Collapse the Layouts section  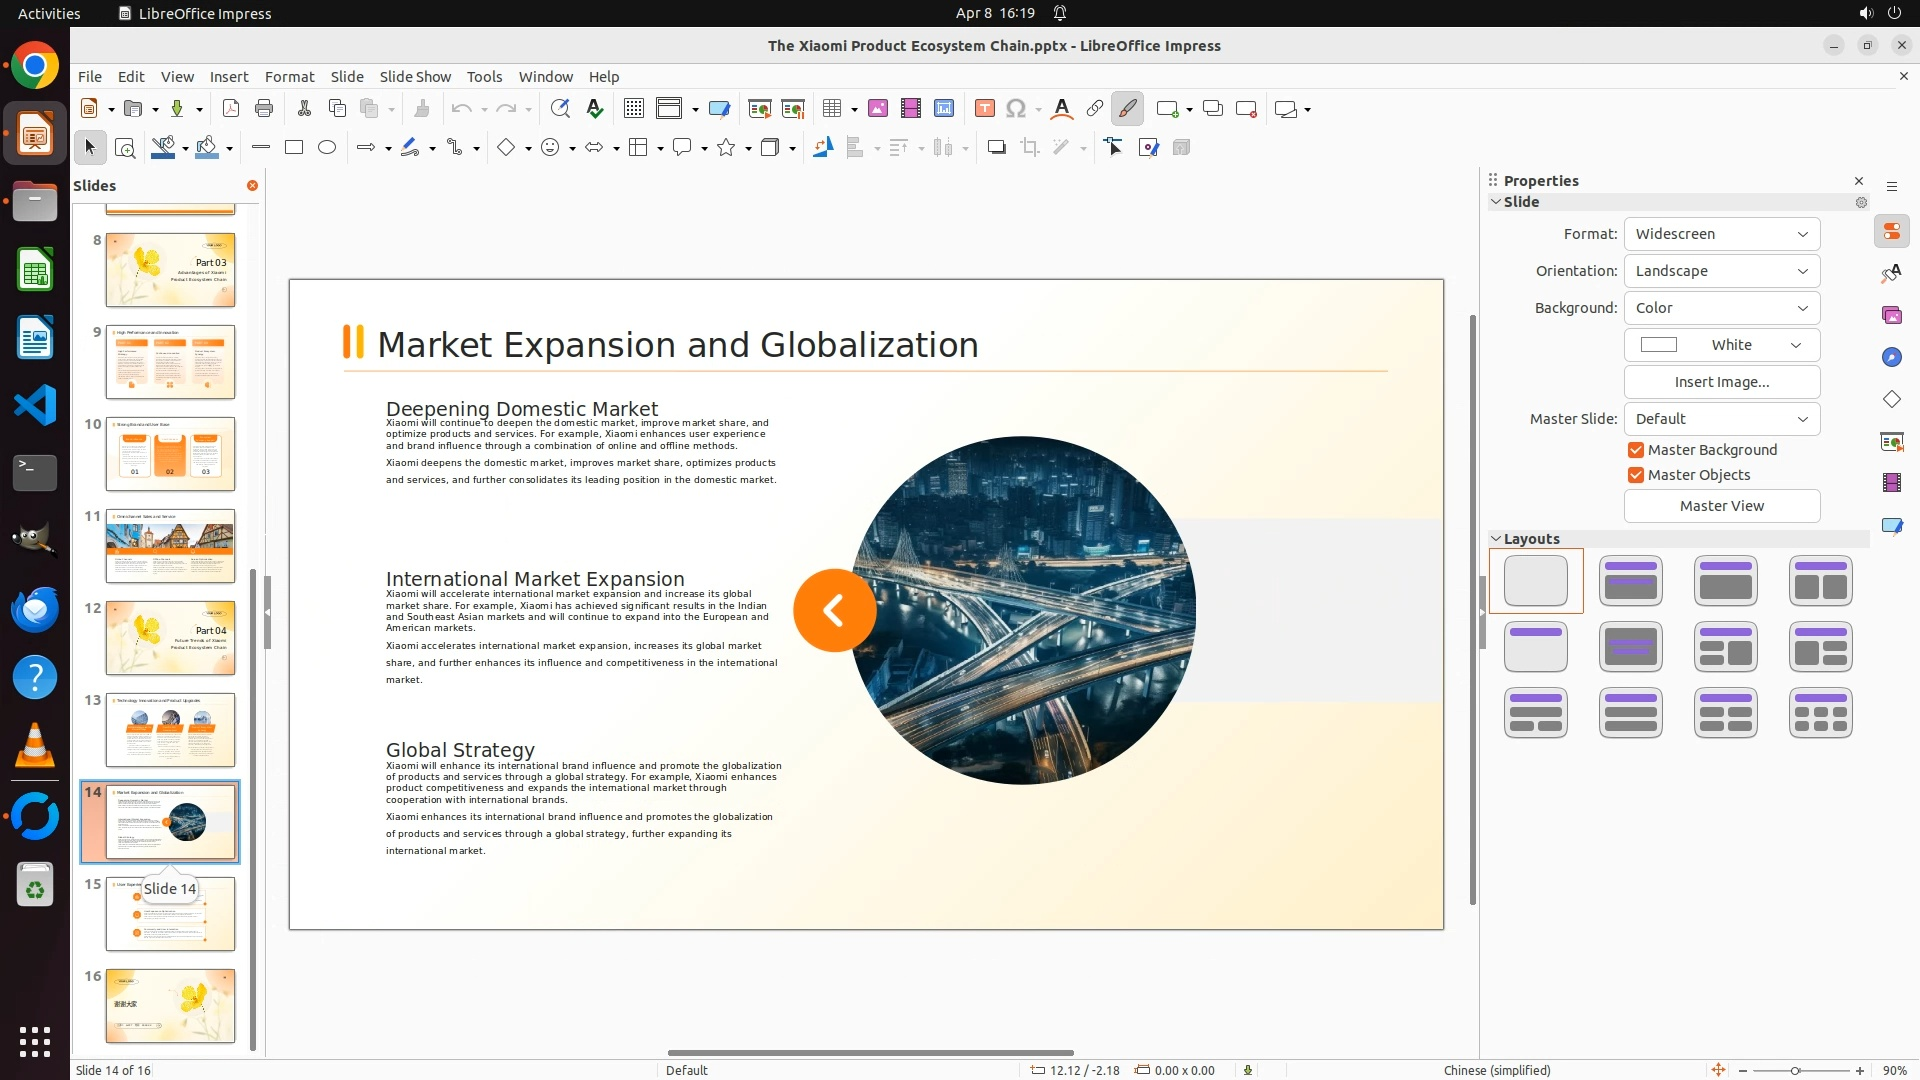click(1497, 539)
